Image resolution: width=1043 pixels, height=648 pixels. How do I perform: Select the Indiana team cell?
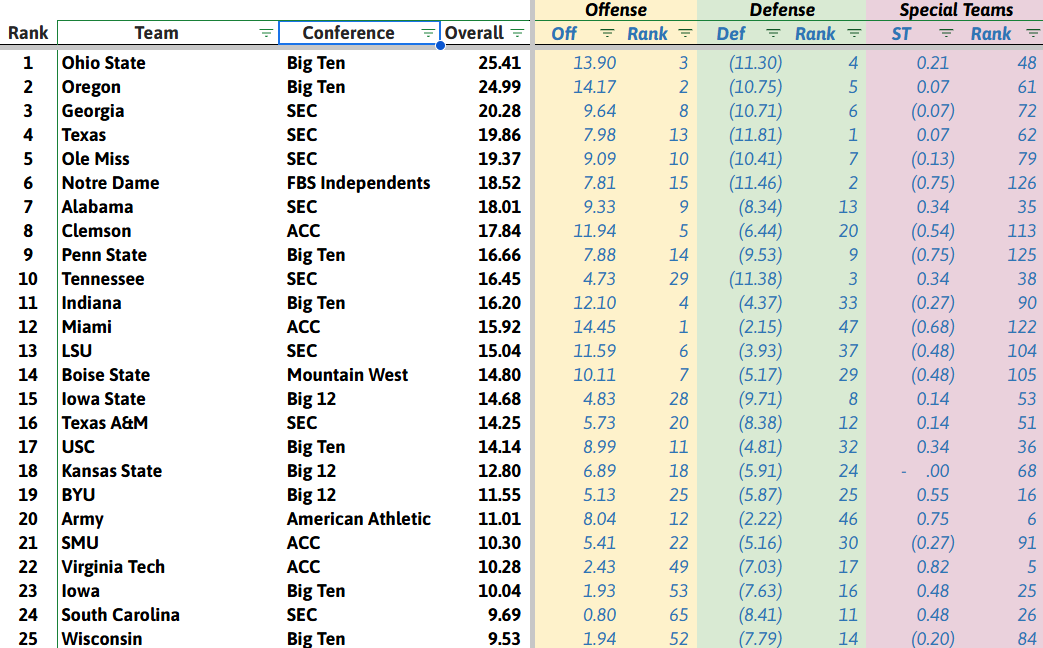click(x=92, y=303)
